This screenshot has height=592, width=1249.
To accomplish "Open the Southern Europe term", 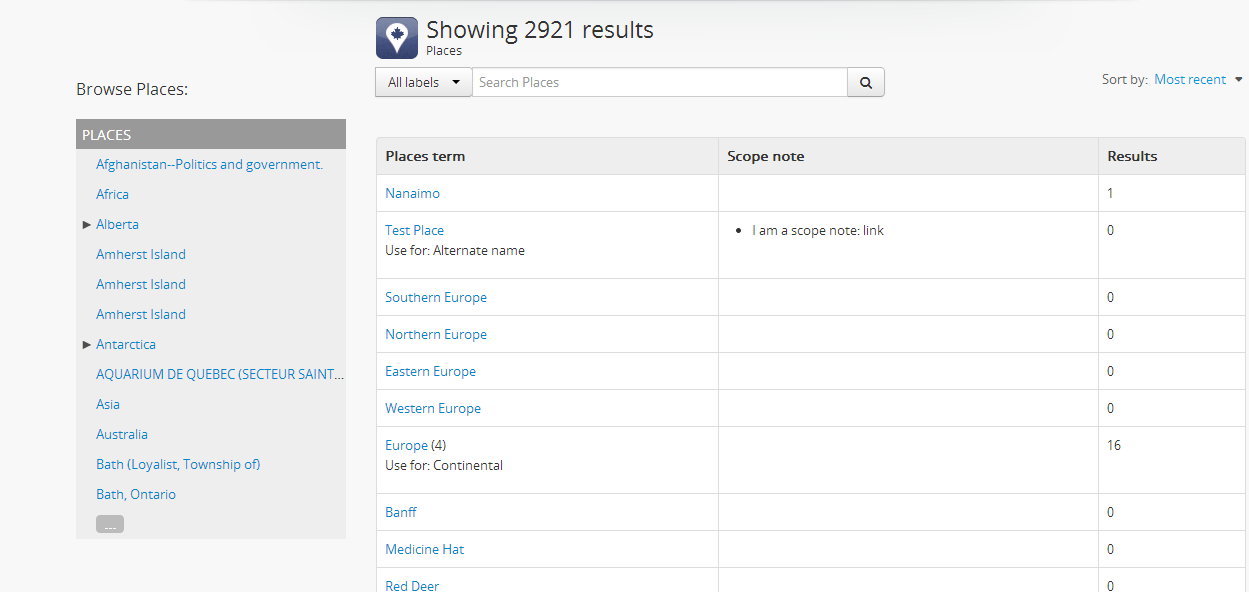I will pos(436,297).
